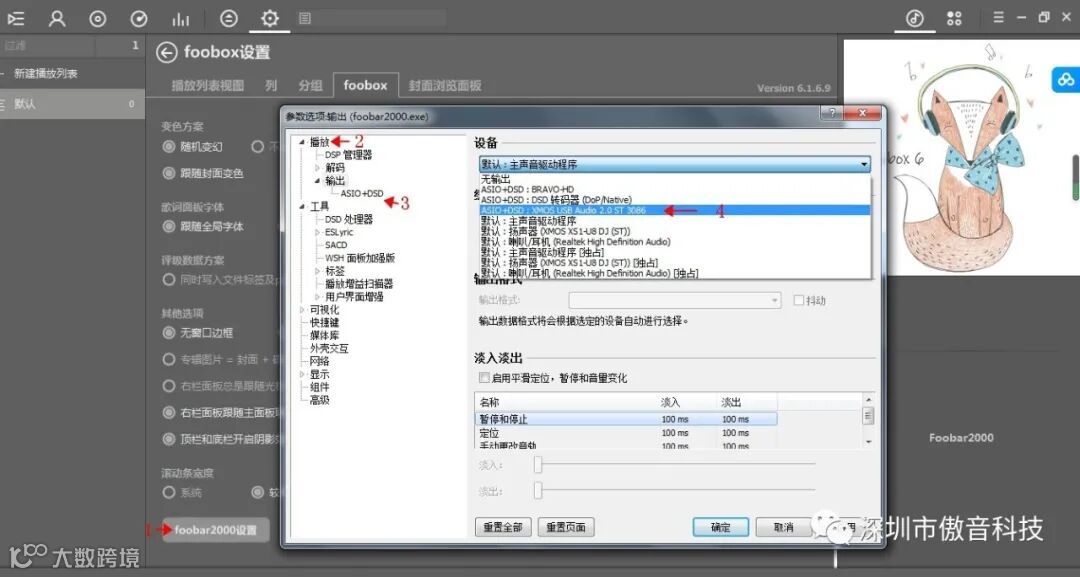Open the playlist manager icon in top toolbar
The image size is (1080, 577).
coord(15,19)
